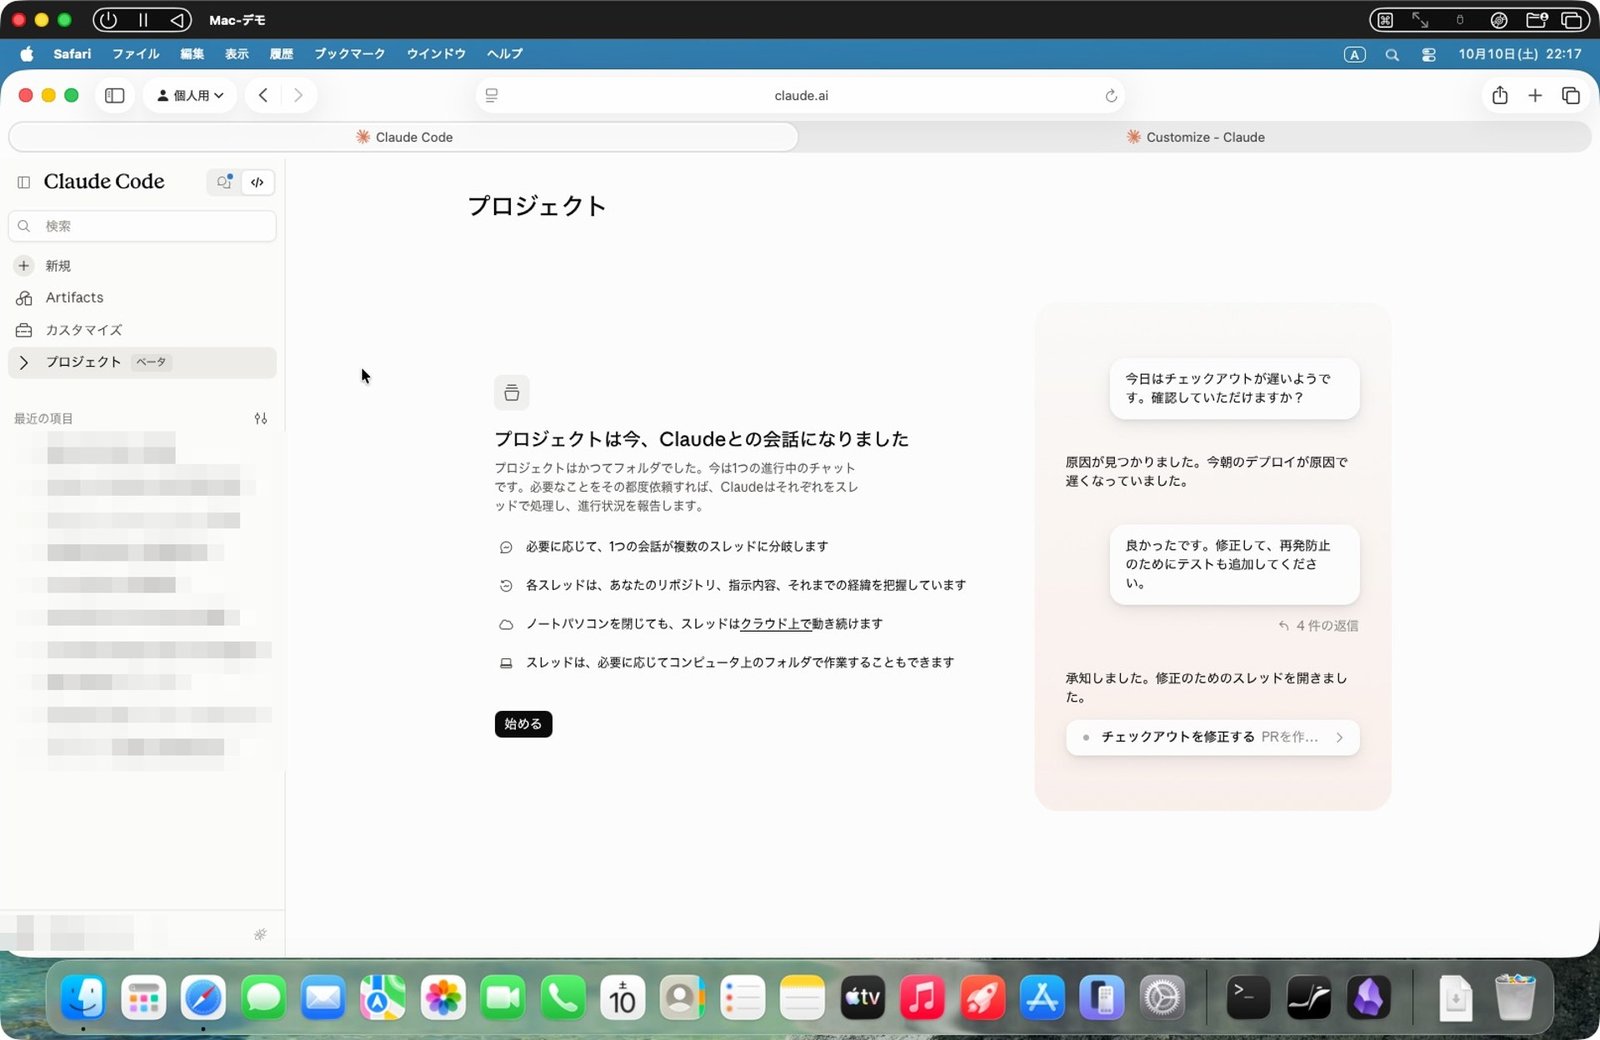Reload the page with refresh icon
1600x1040 pixels.
pos(1110,96)
